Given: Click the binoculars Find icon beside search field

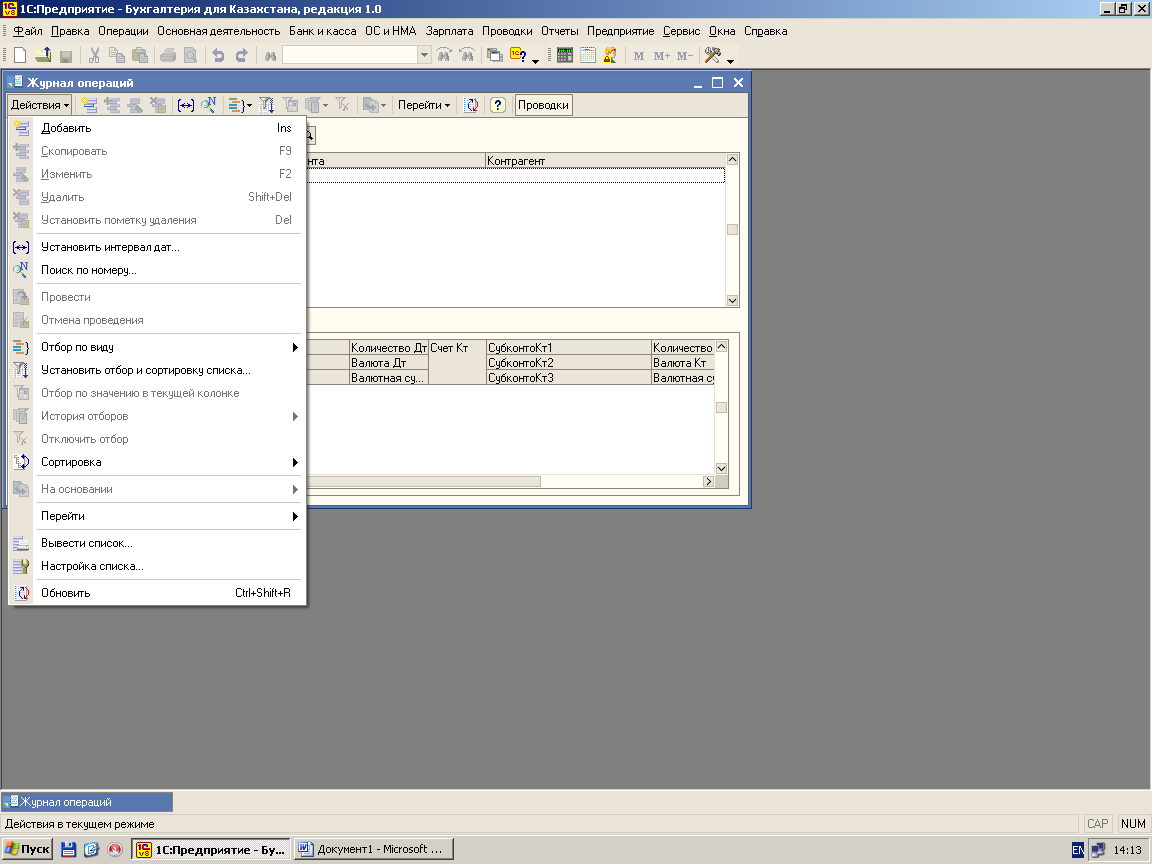Looking at the screenshot, I should [x=270, y=56].
